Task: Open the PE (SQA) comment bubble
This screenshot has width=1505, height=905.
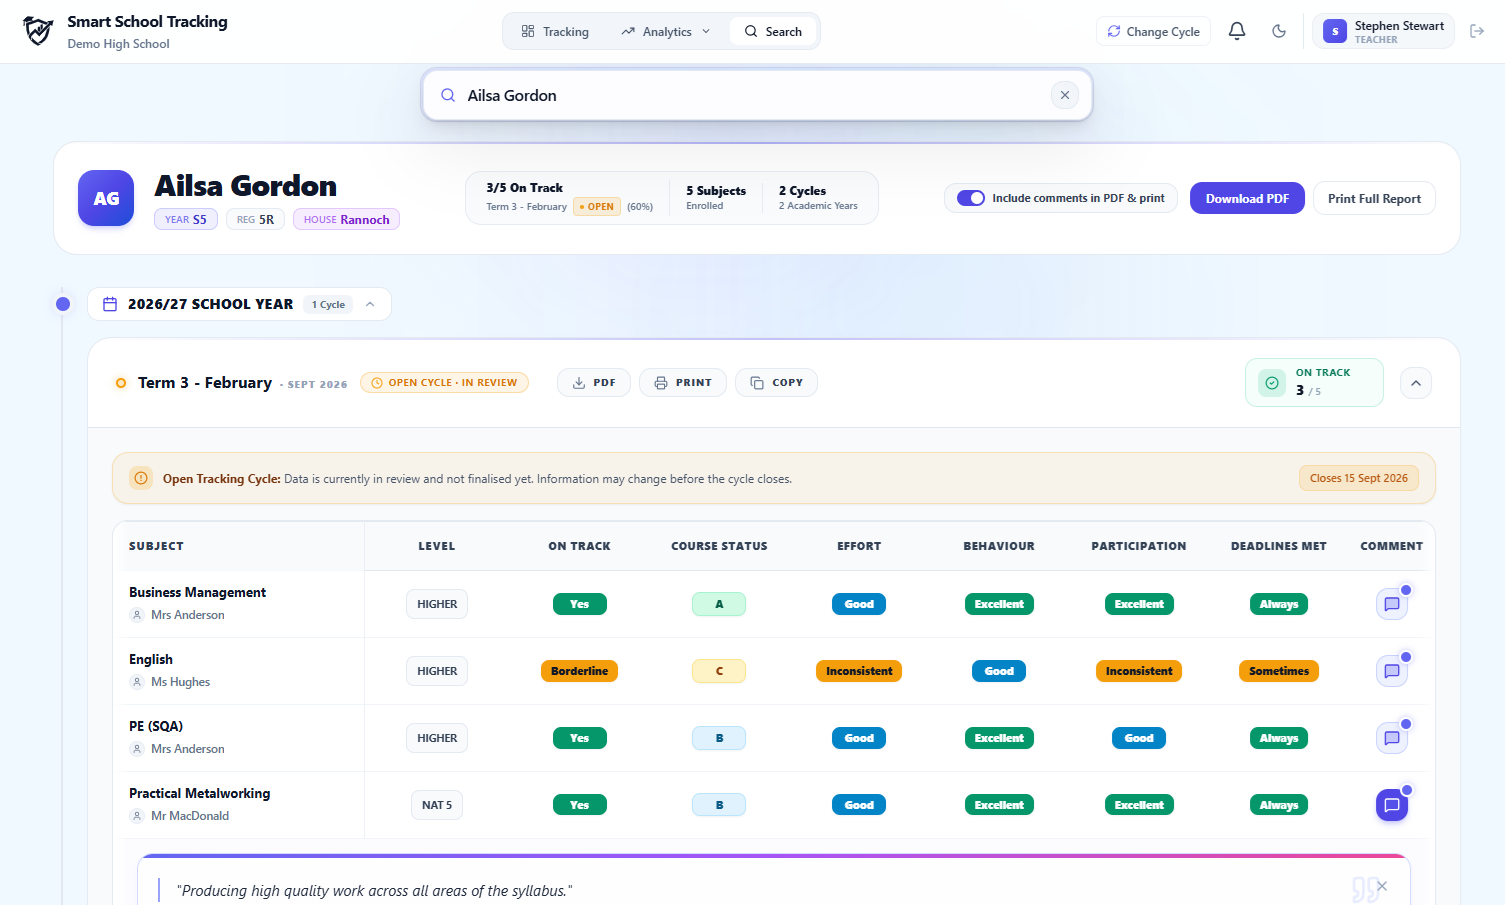Action: coord(1392,738)
